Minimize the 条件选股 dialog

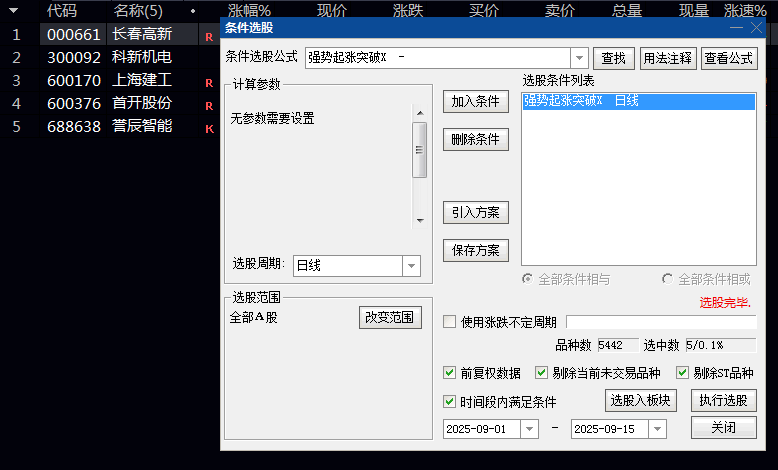[736, 28]
